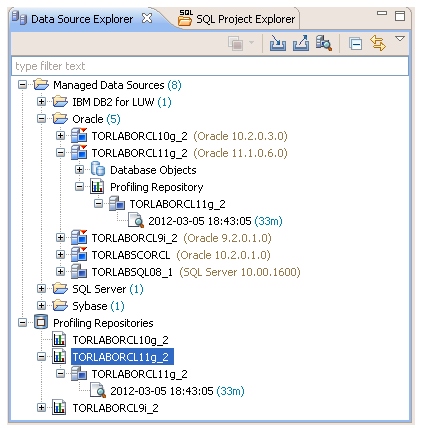Expand the IBM DB2 for LUW folder

pos(41,101)
